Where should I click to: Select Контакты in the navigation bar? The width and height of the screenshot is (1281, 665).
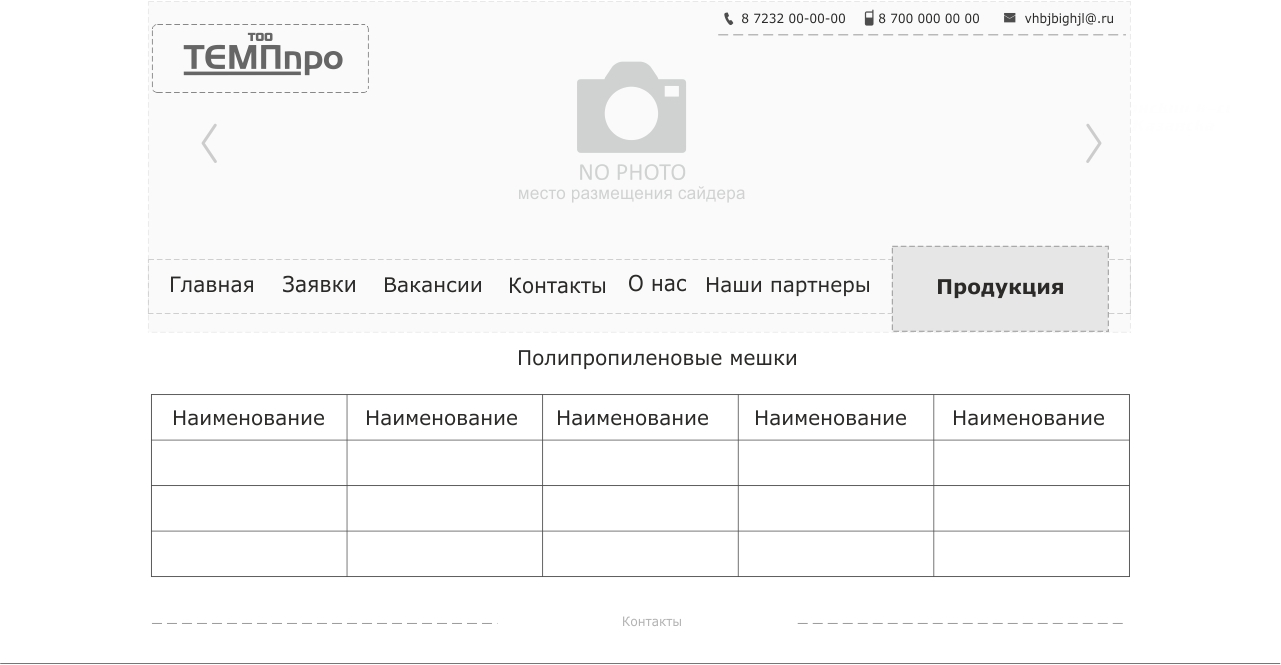(557, 286)
